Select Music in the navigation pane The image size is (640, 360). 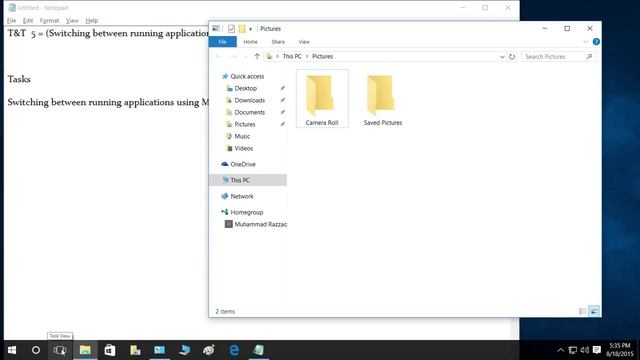tap(242, 136)
